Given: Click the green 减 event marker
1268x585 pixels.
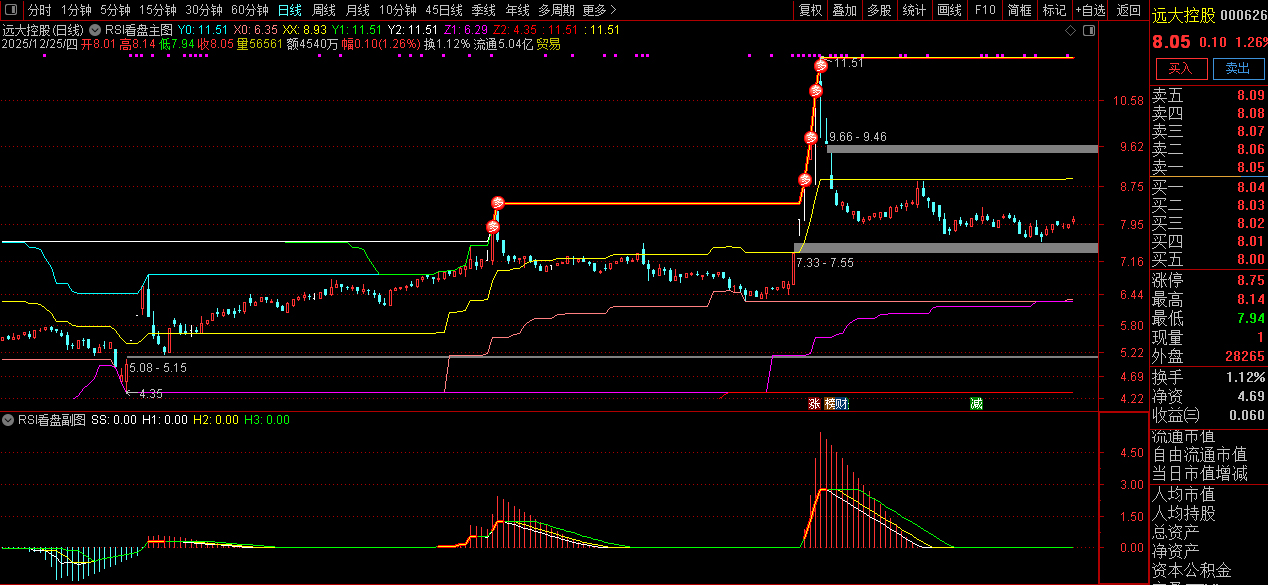Looking at the screenshot, I should (975, 404).
